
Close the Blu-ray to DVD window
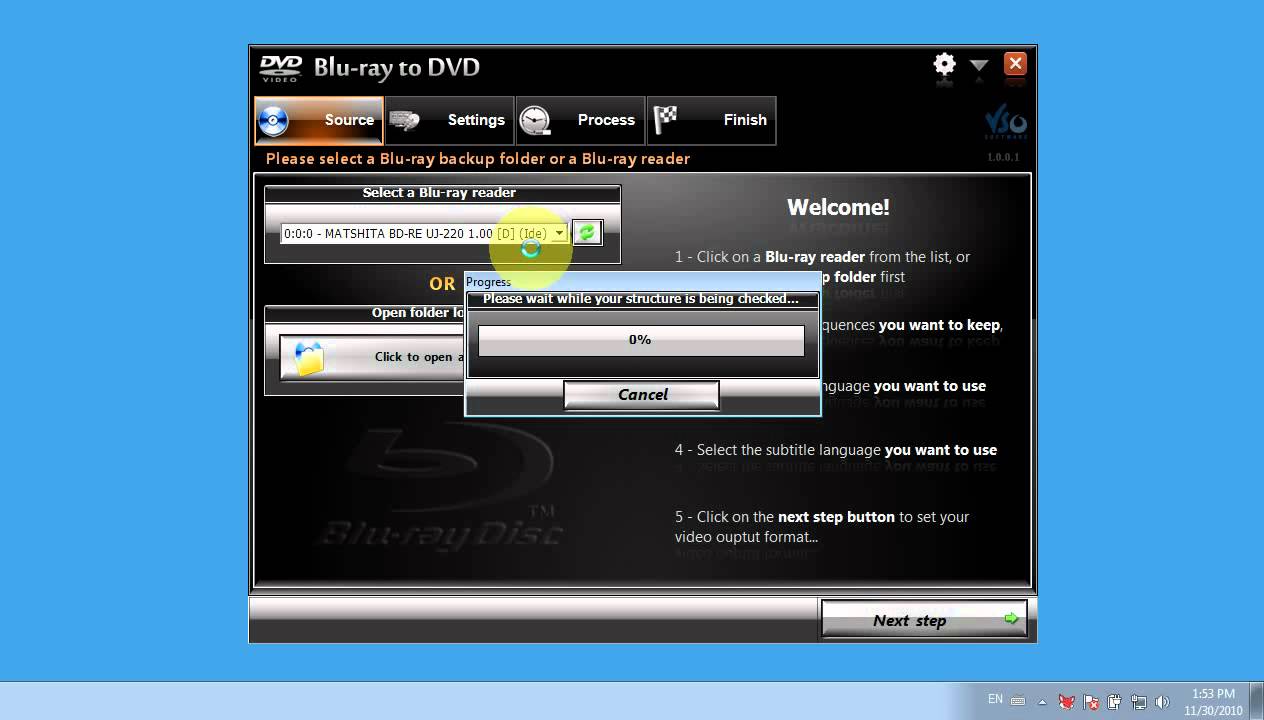click(1015, 64)
